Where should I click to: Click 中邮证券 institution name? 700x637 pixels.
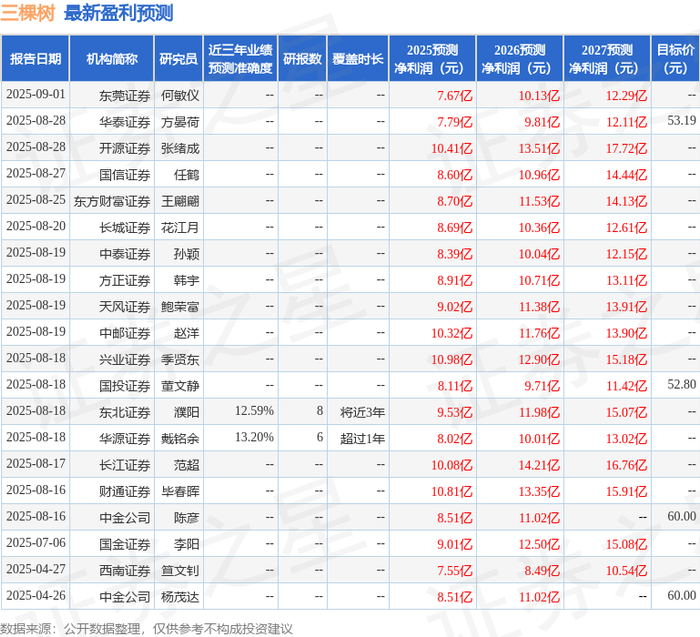(125, 333)
